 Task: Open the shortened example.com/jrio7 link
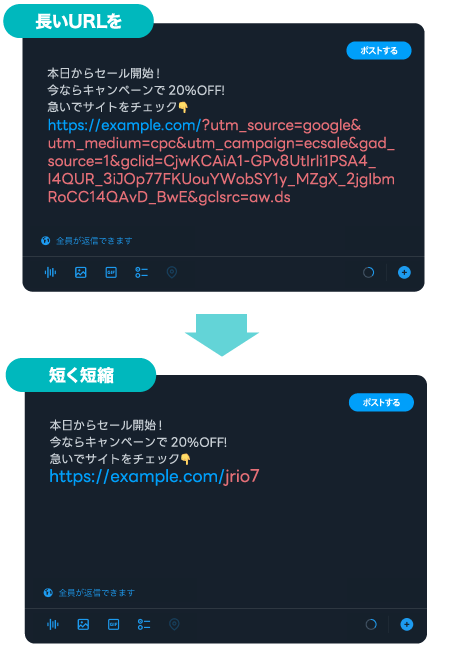(154, 476)
